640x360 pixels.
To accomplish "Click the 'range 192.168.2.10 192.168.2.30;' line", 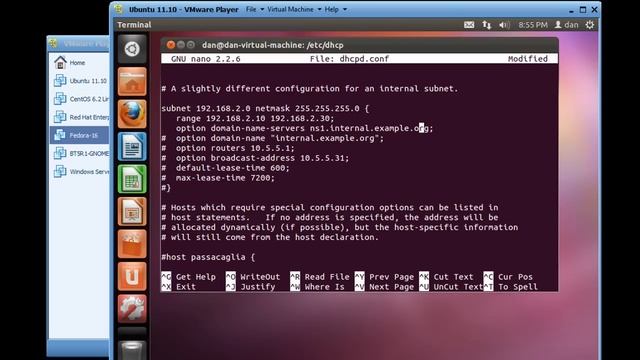I will pyautogui.click(x=255, y=118).
